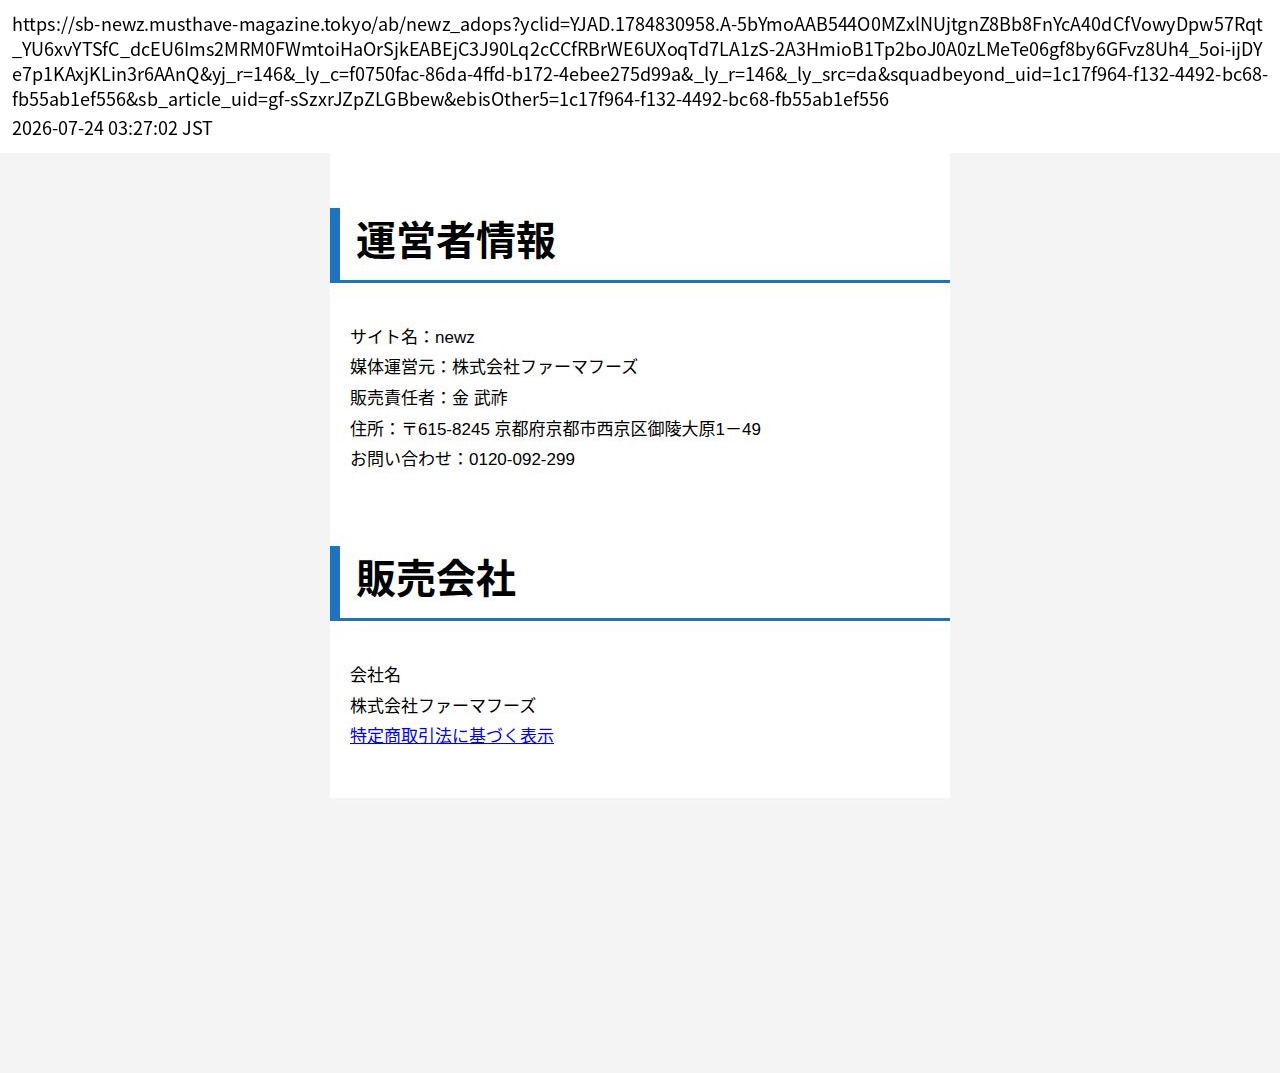Click the address line 〒615-8245 京都府京都市西京区
This screenshot has width=1280, height=1073.
click(555, 429)
